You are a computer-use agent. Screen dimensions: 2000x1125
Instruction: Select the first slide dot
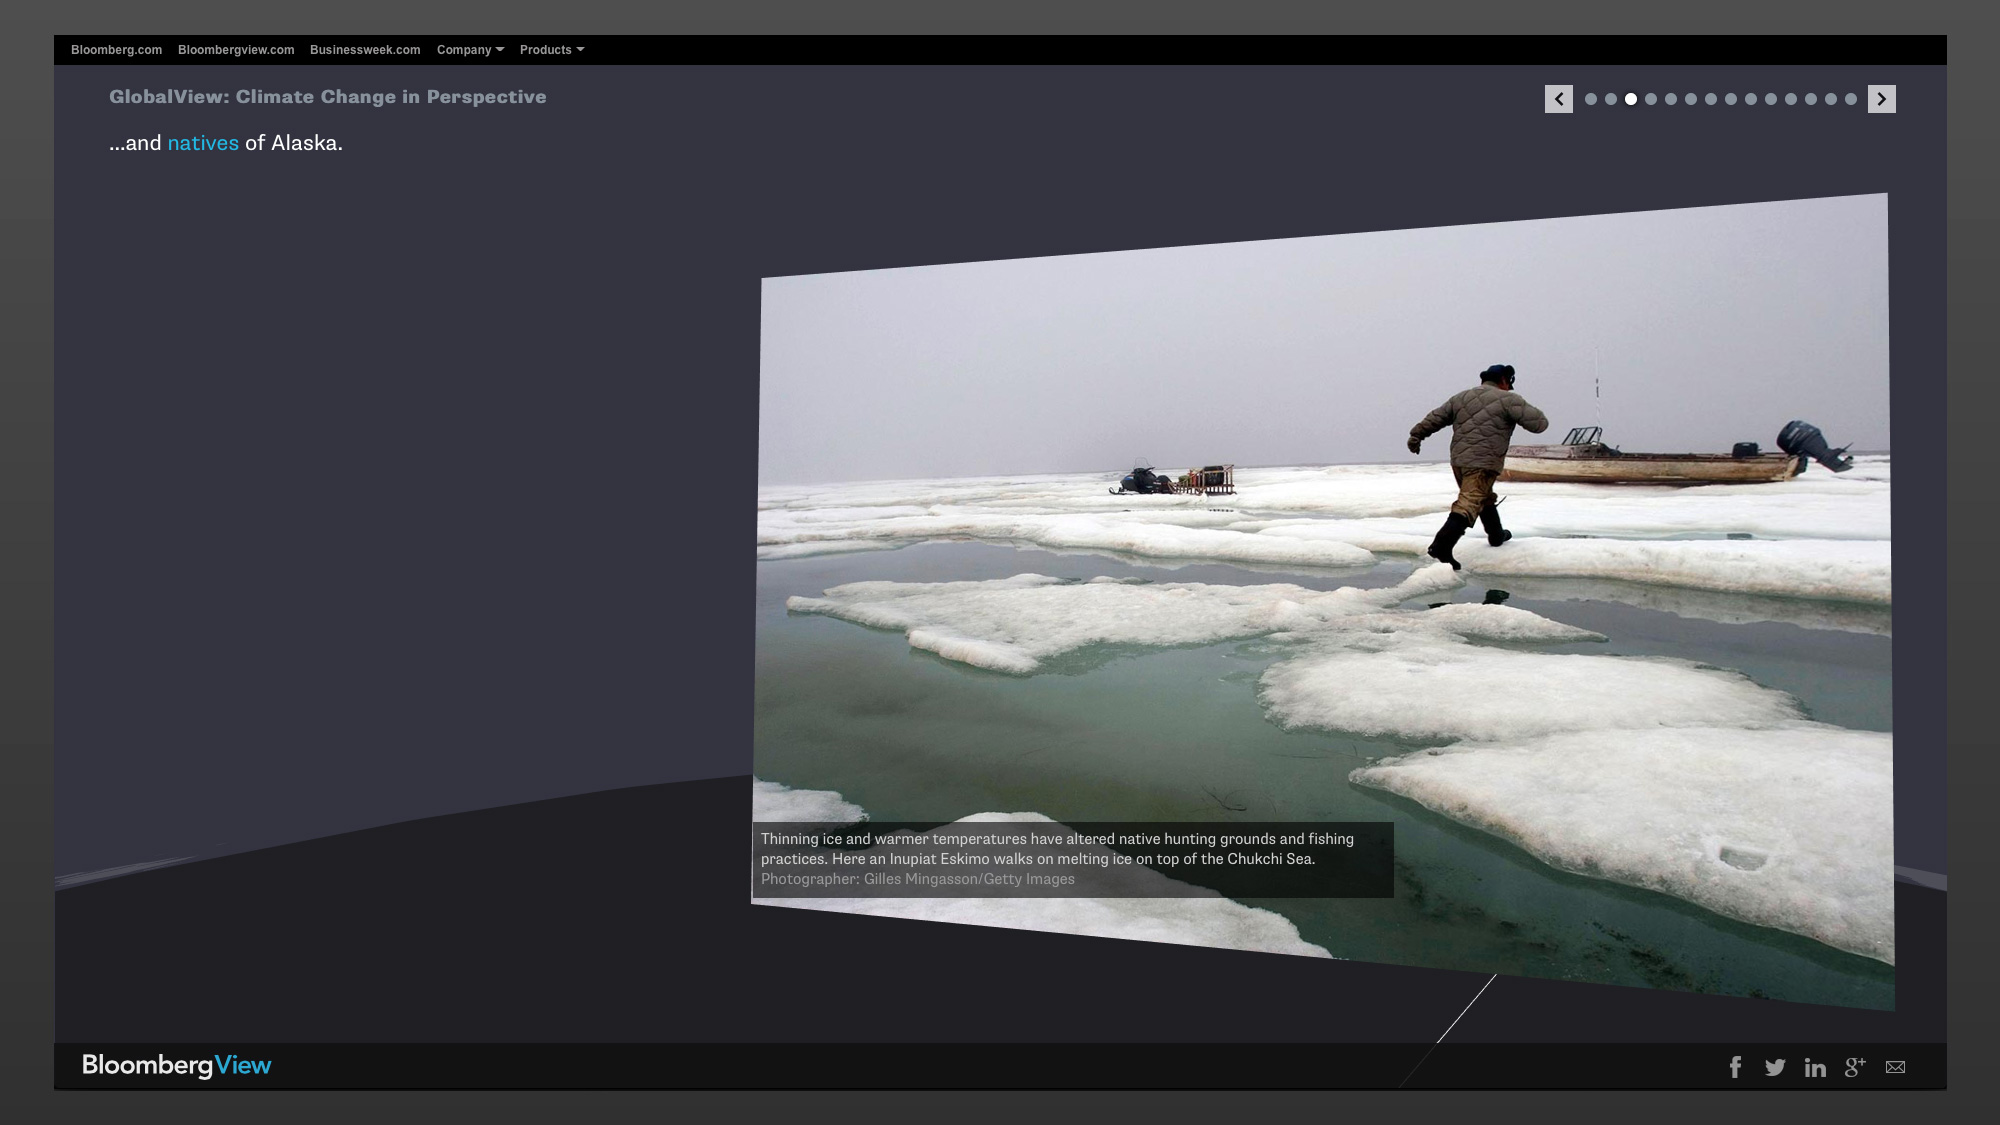tap(1591, 99)
